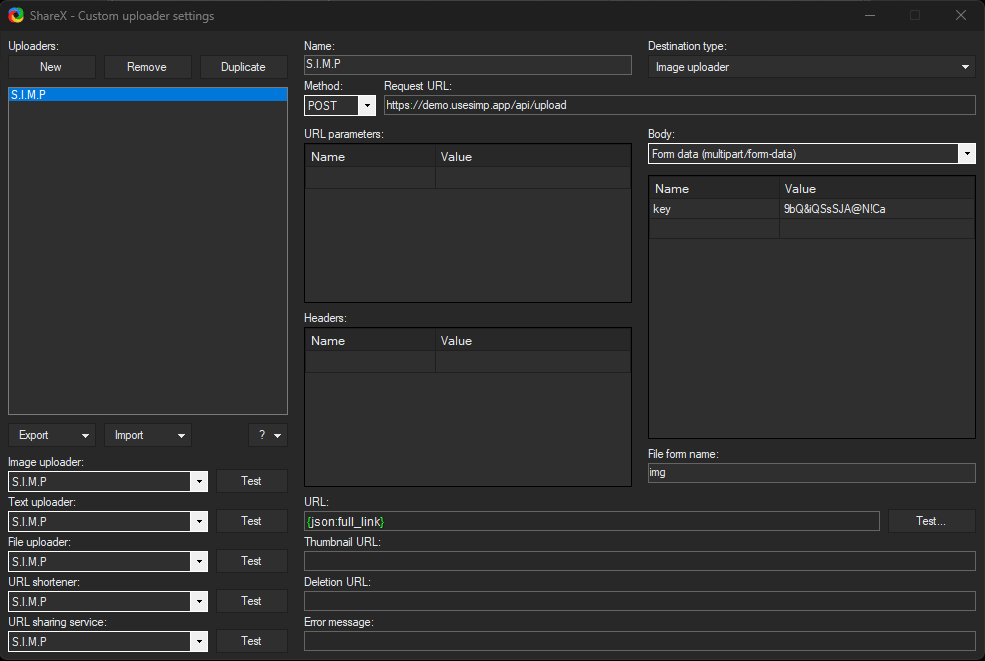Viewport: 985px width, 661px height.
Task: Select the key value cell in Body table
Action: [x=876, y=209]
